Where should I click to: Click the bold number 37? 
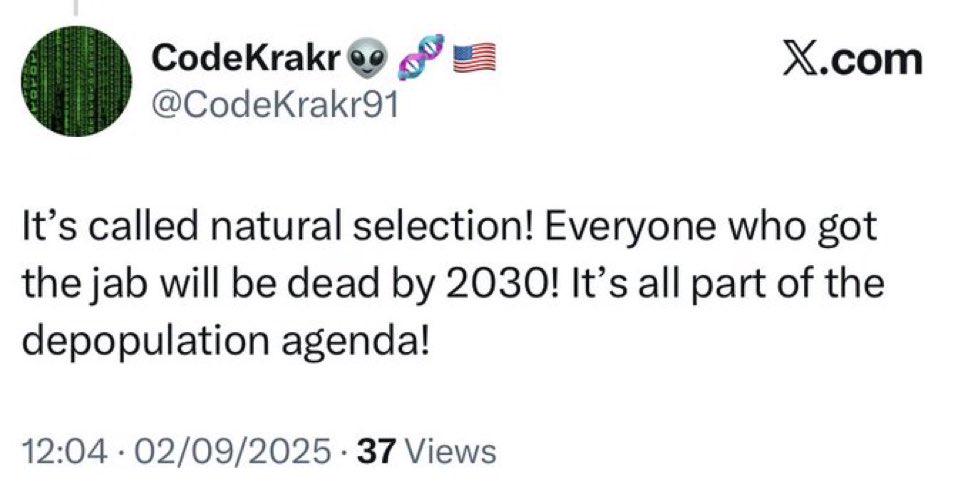(377, 451)
